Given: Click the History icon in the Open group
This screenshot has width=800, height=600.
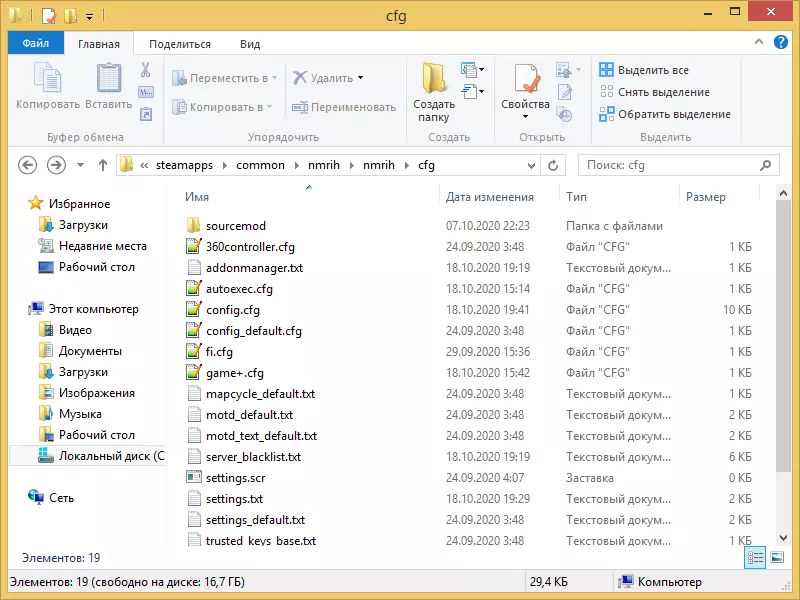Looking at the screenshot, I should (x=564, y=114).
